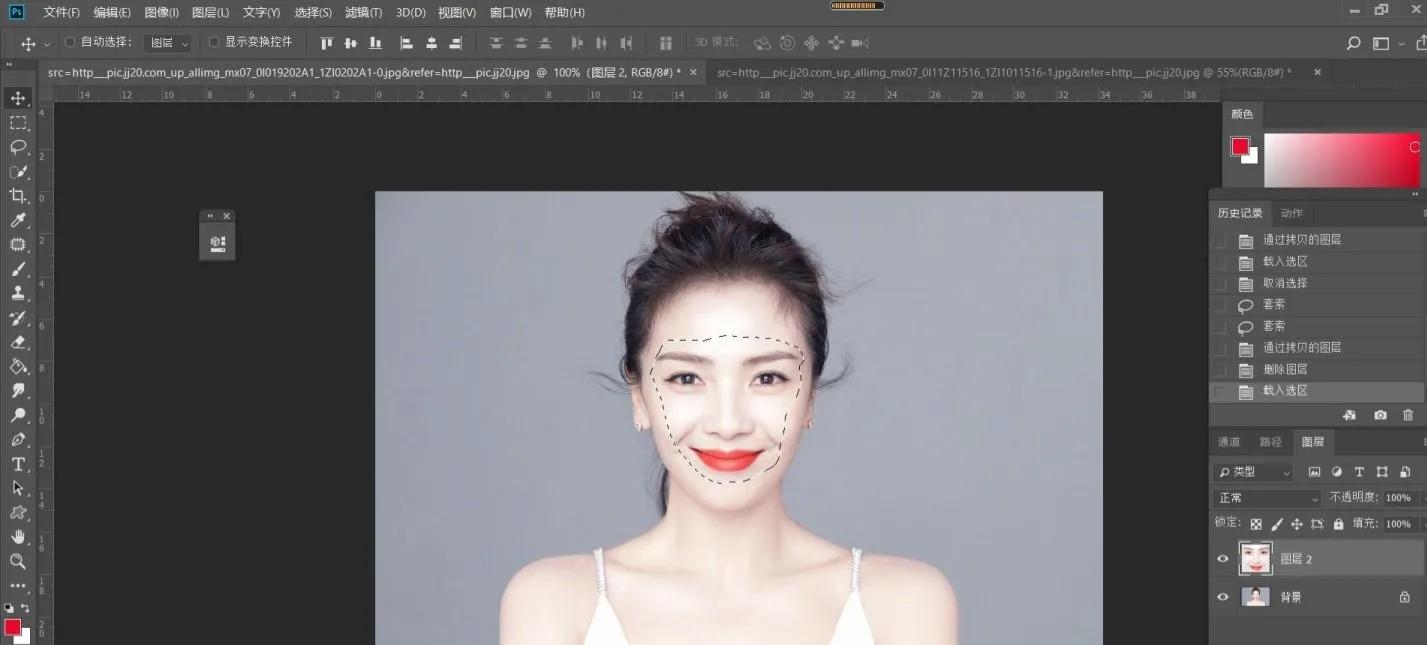Open the 滤镜 menu
Viewport: 1427px width, 645px height.
coord(363,12)
